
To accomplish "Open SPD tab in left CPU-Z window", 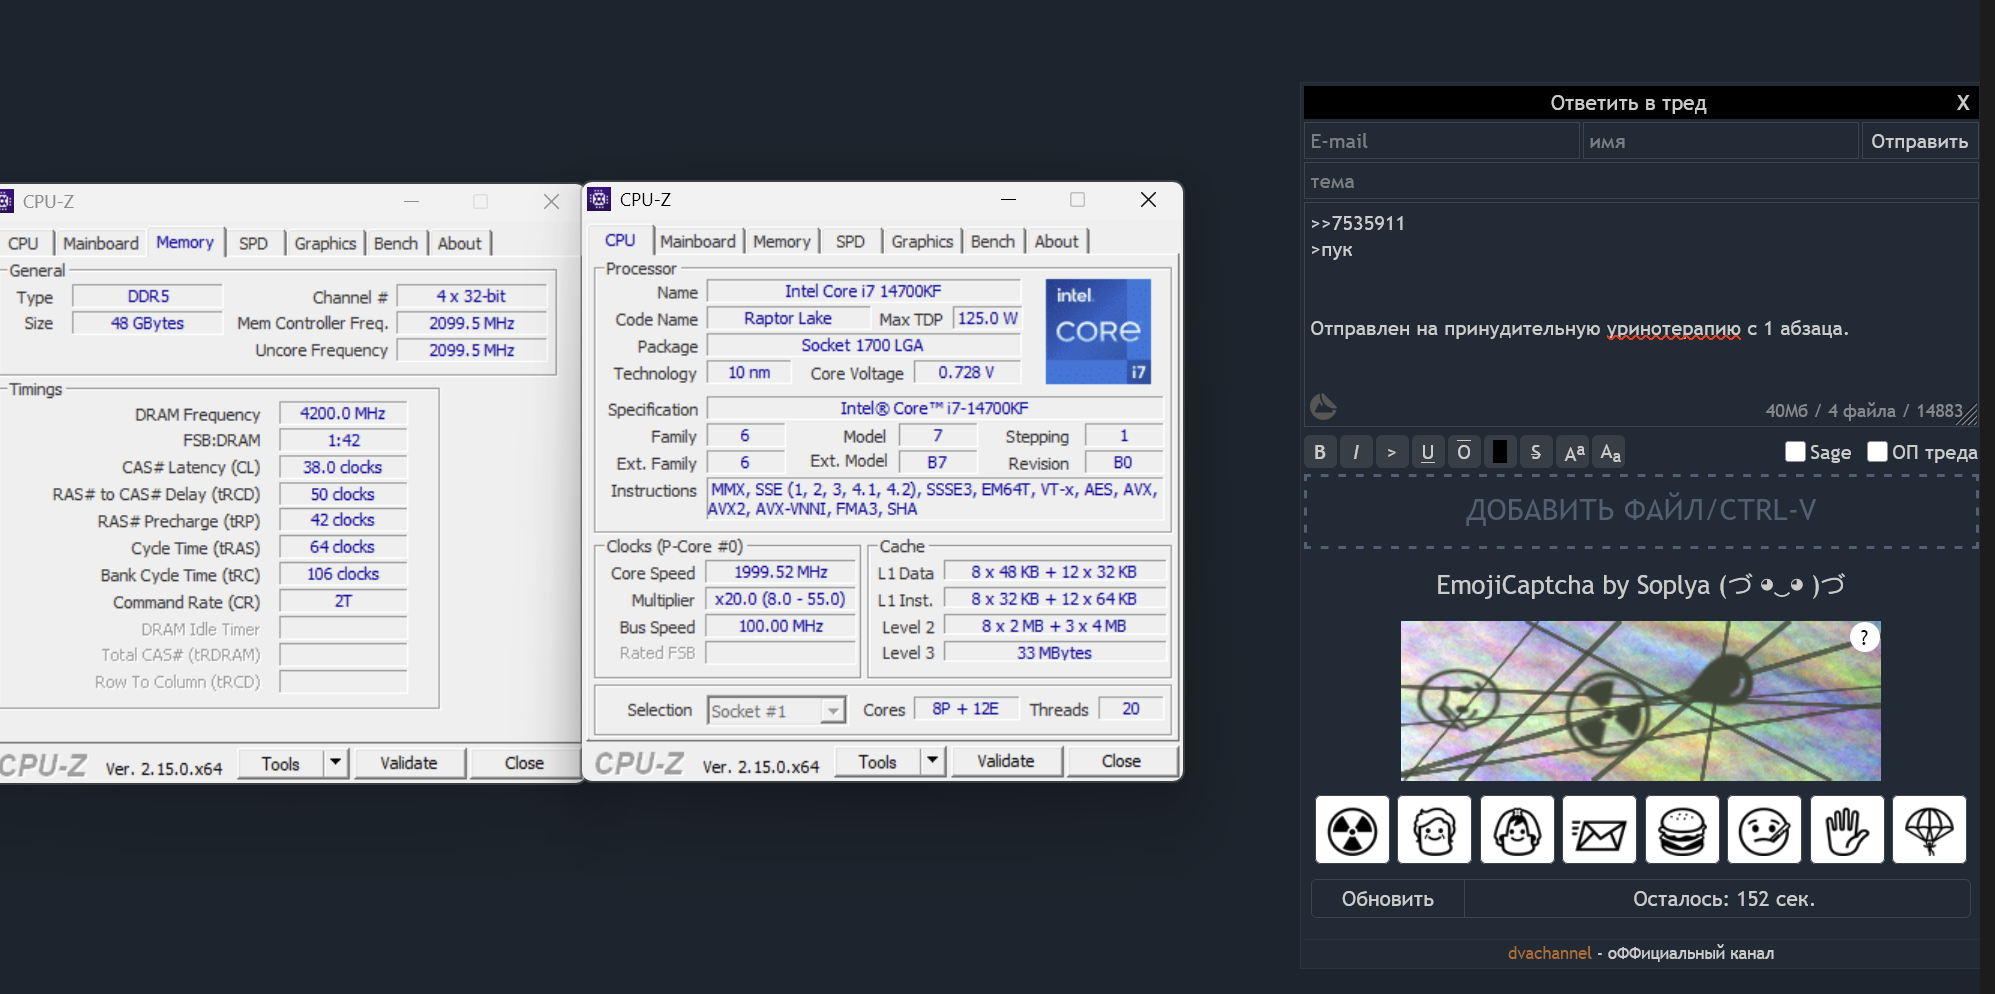I will click(253, 243).
